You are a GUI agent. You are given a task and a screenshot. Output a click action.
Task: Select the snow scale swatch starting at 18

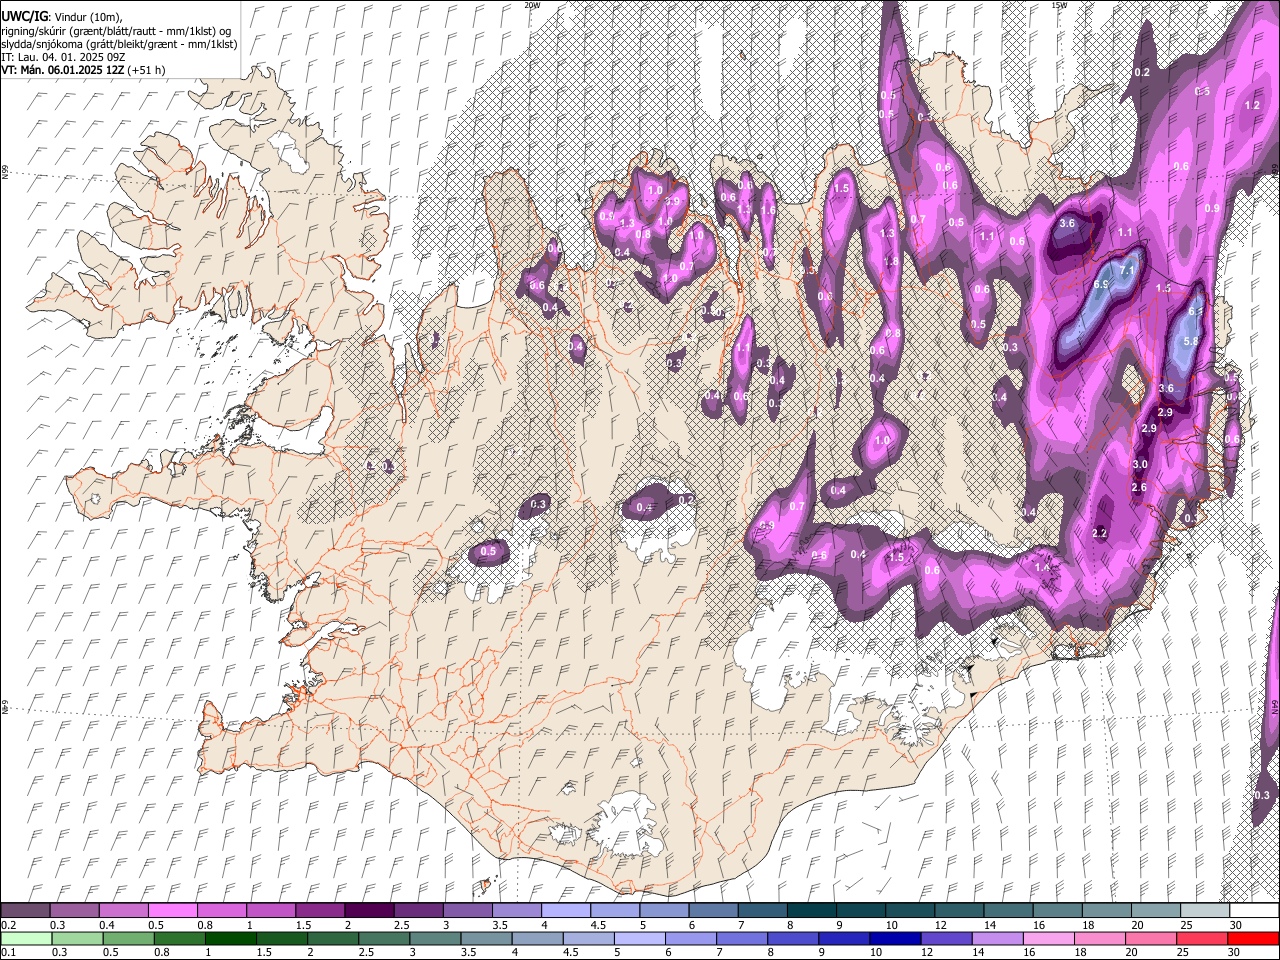point(1106,911)
